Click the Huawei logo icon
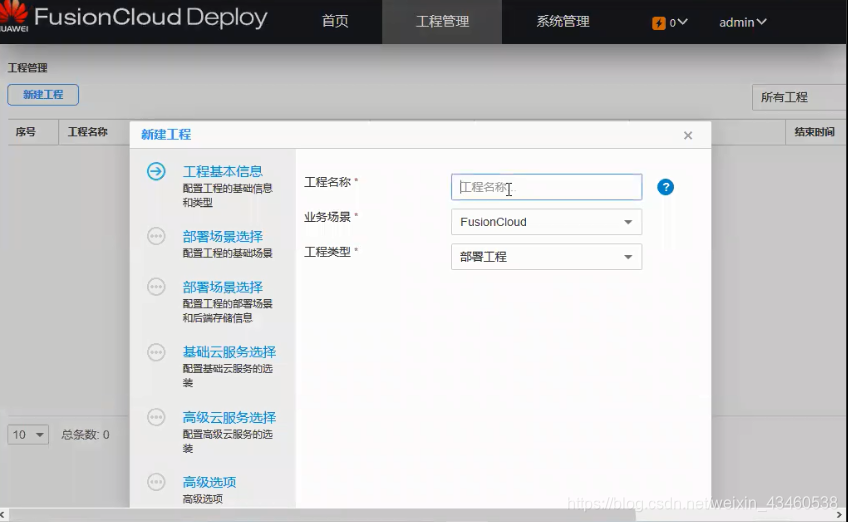Screen dimensions: 848x522 [x=14, y=16]
